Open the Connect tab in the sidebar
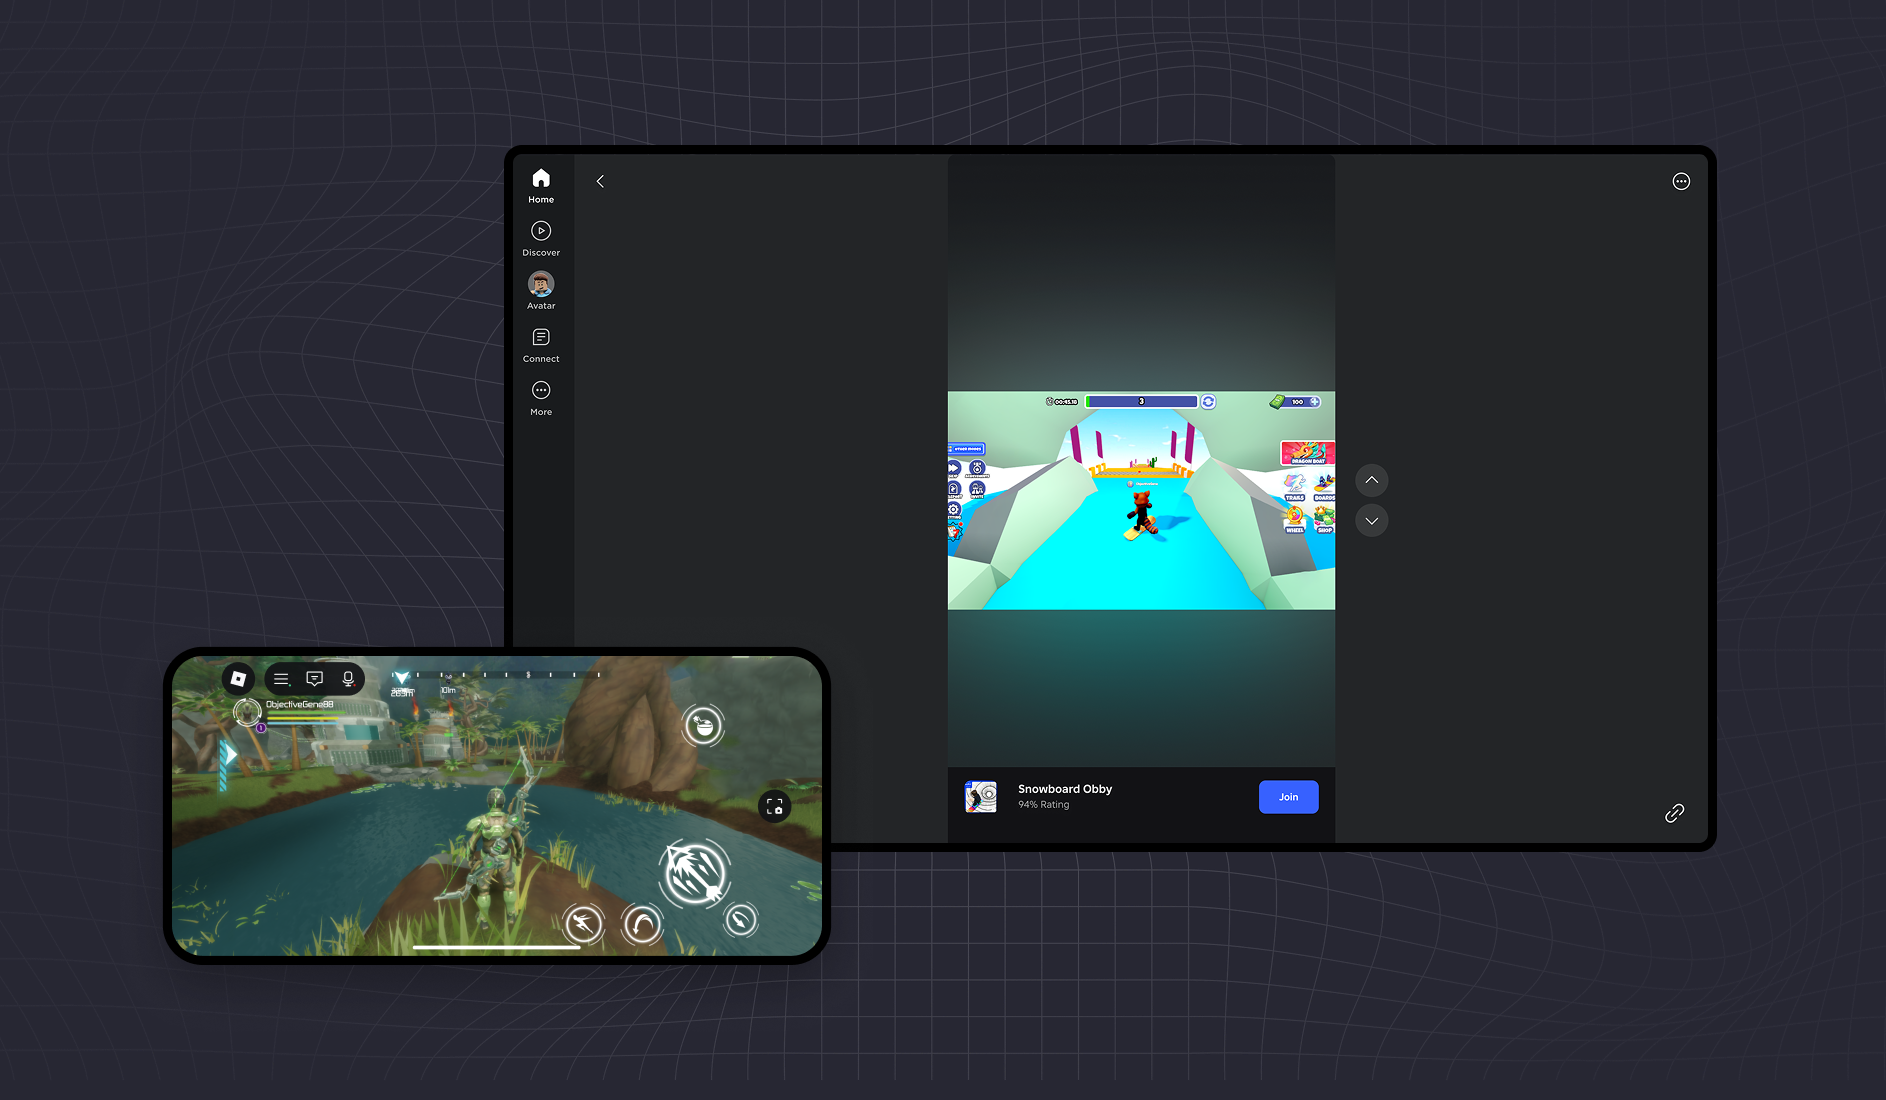Screen dimensions: 1886x1100 tap(541, 344)
